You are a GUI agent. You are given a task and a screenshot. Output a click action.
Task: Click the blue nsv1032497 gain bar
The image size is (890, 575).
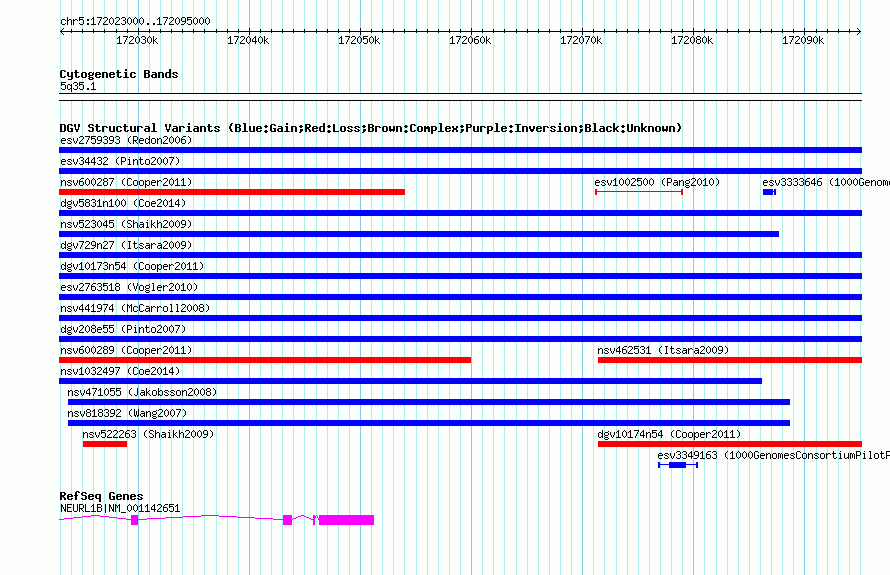[x=410, y=381]
